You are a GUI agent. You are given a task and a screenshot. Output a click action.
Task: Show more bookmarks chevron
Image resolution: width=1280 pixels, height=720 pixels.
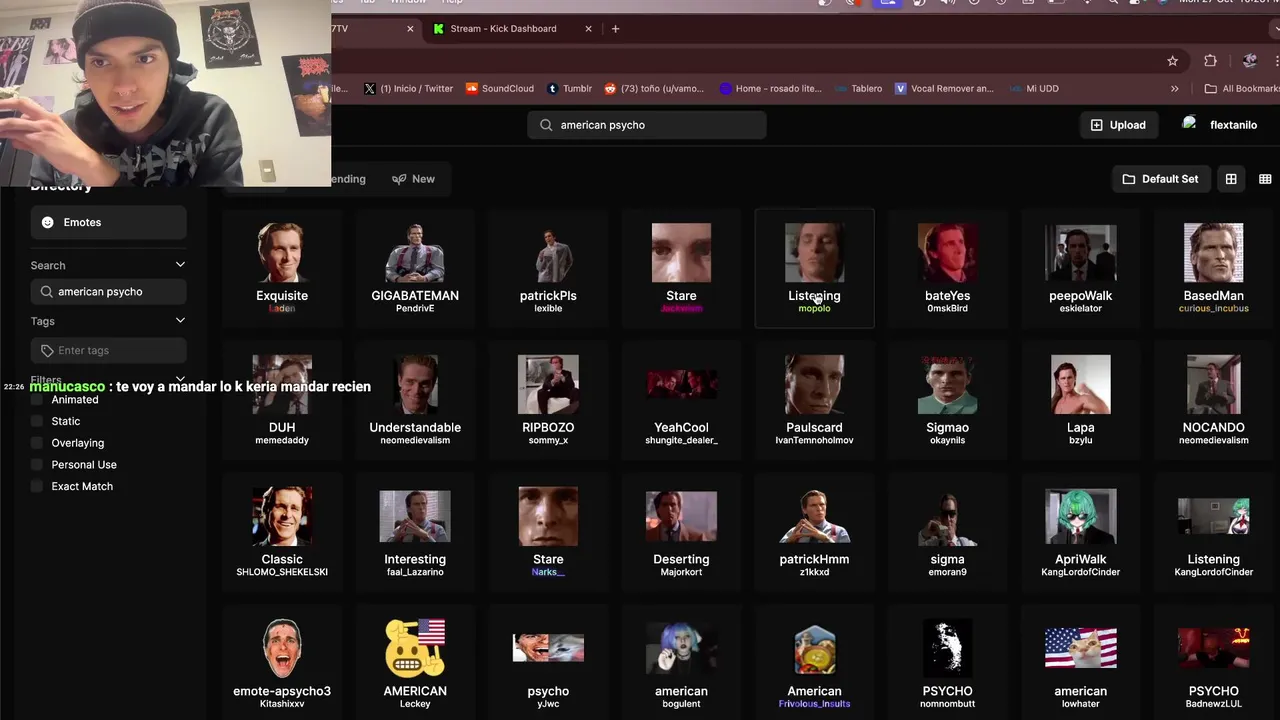(x=1174, y=89)
